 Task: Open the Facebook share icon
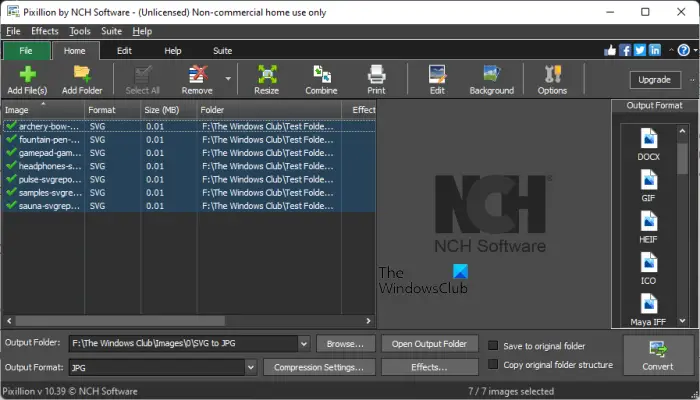[625, 50]
